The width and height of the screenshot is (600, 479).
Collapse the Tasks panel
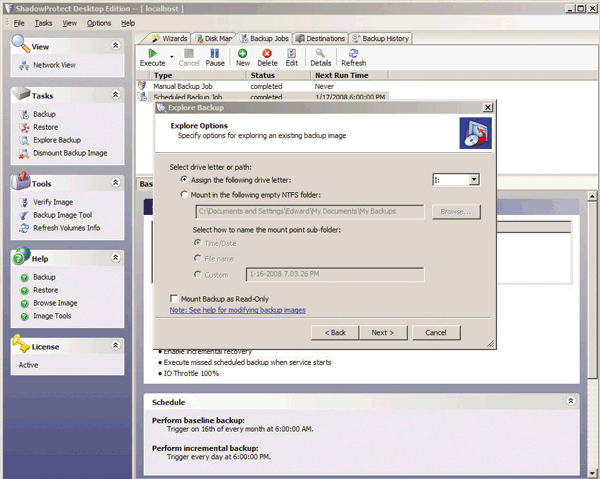tap(116, 94)
